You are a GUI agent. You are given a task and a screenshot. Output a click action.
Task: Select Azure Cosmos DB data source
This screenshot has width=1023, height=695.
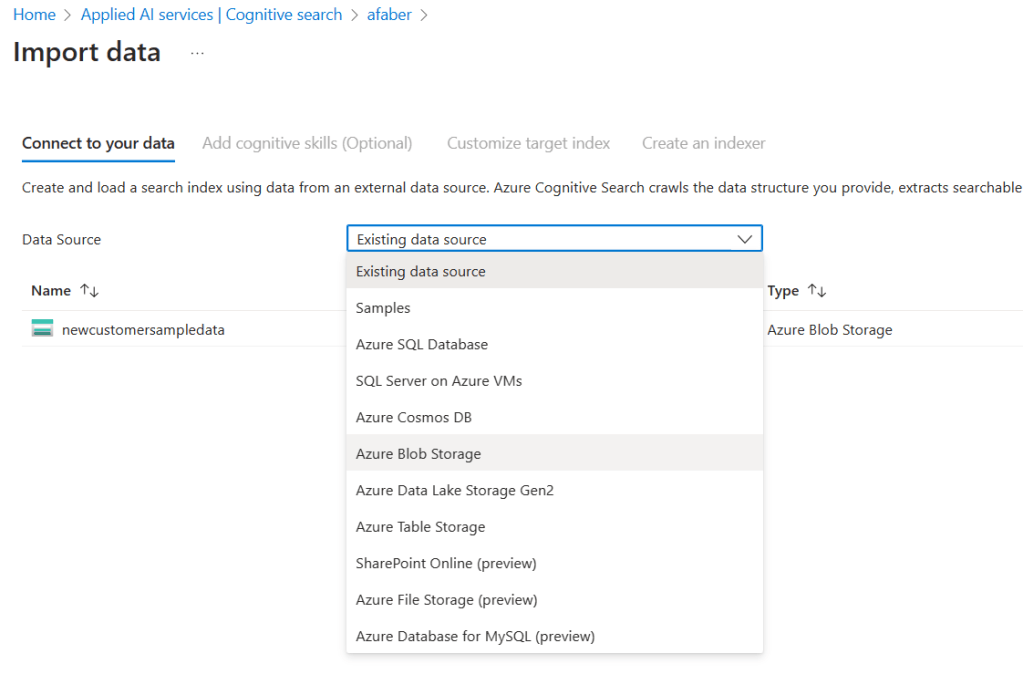tap(413, 417)
